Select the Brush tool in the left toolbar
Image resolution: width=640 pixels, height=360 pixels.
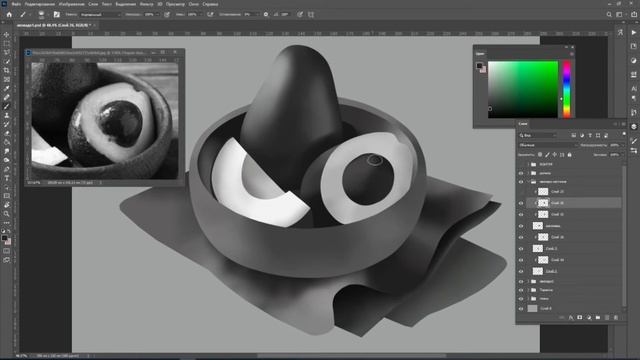[7, 107]
